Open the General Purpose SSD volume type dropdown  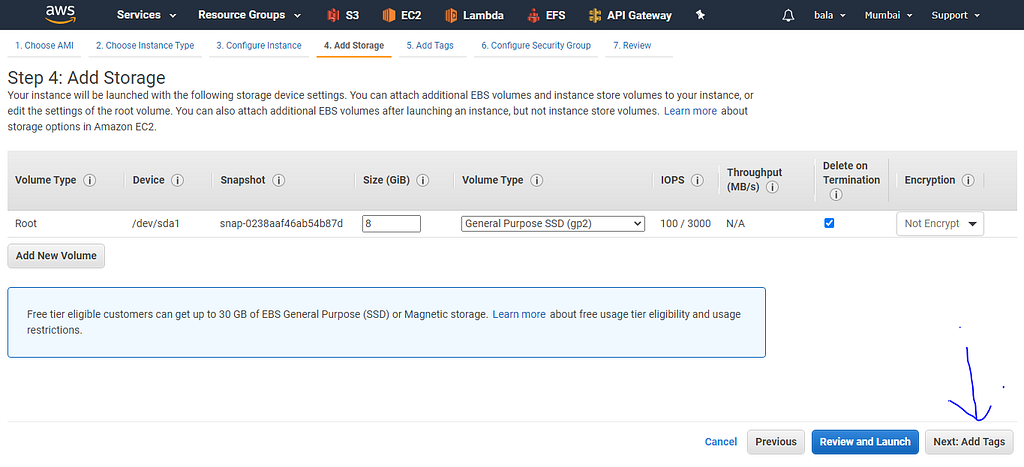pyautogui.click(x=553, y=223)
